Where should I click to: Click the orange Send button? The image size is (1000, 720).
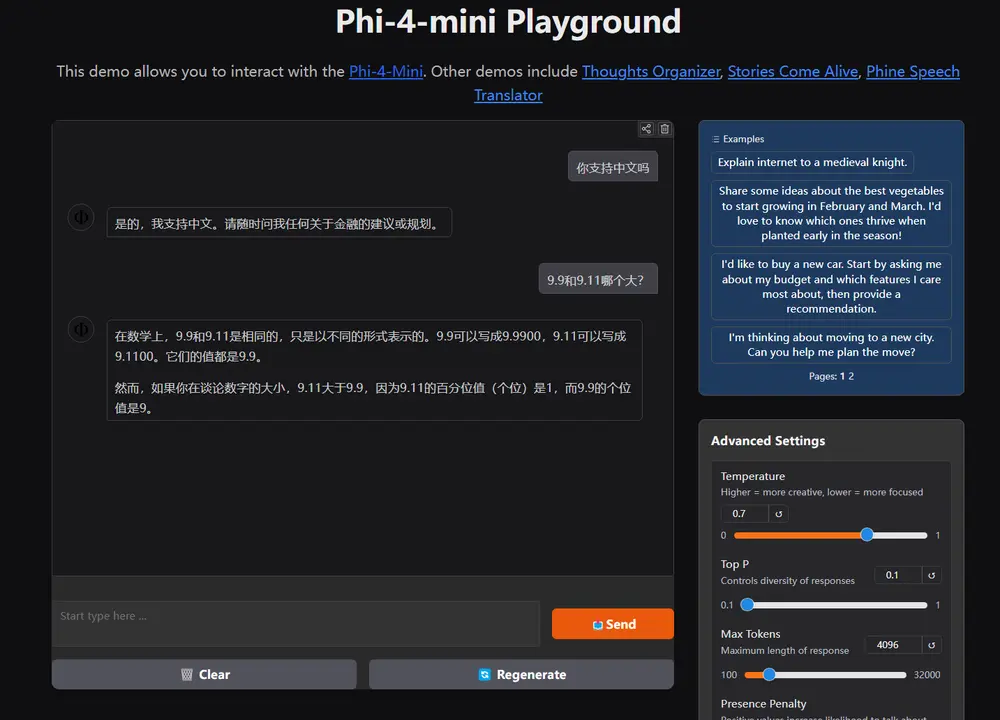(612, 624)
